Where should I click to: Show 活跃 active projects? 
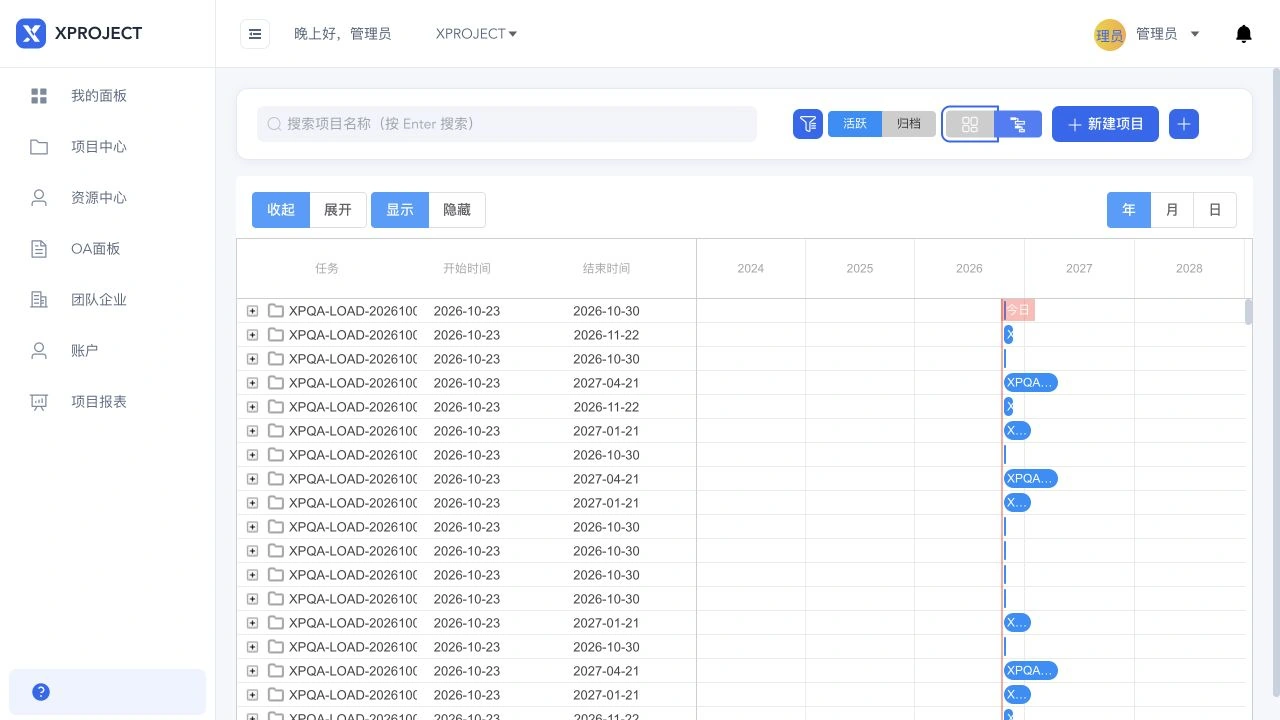click(x=855, y=124)
